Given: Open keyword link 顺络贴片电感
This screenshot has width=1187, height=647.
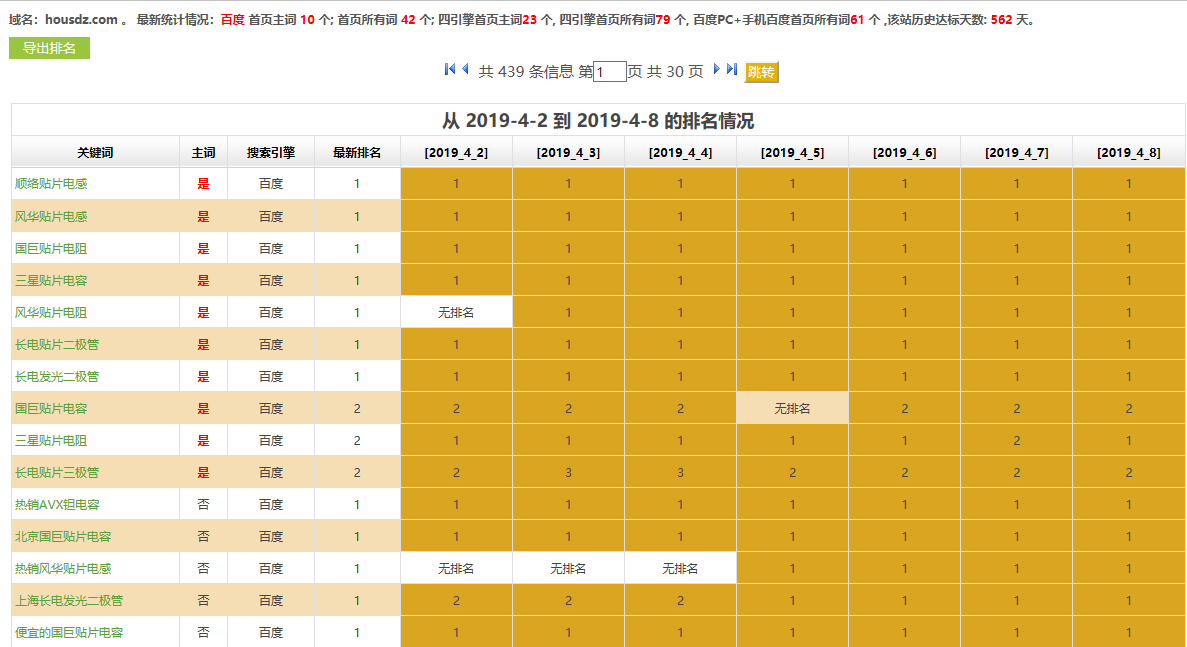Looking at the screenshot, I should (51, 184).
